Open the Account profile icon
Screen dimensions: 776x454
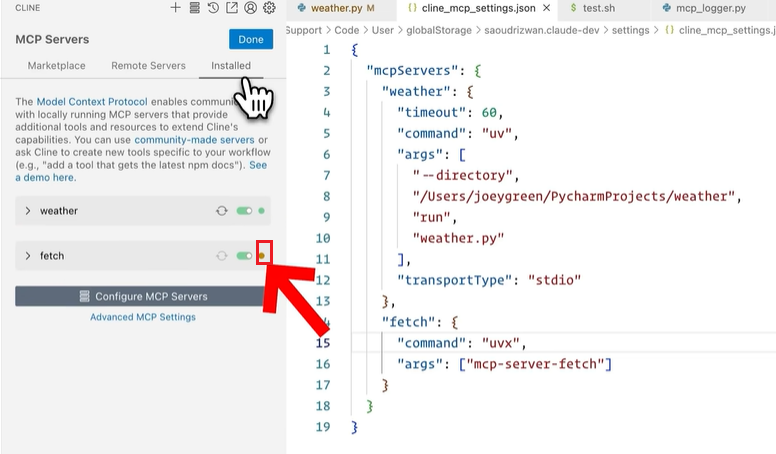click(x=250, y=7)
